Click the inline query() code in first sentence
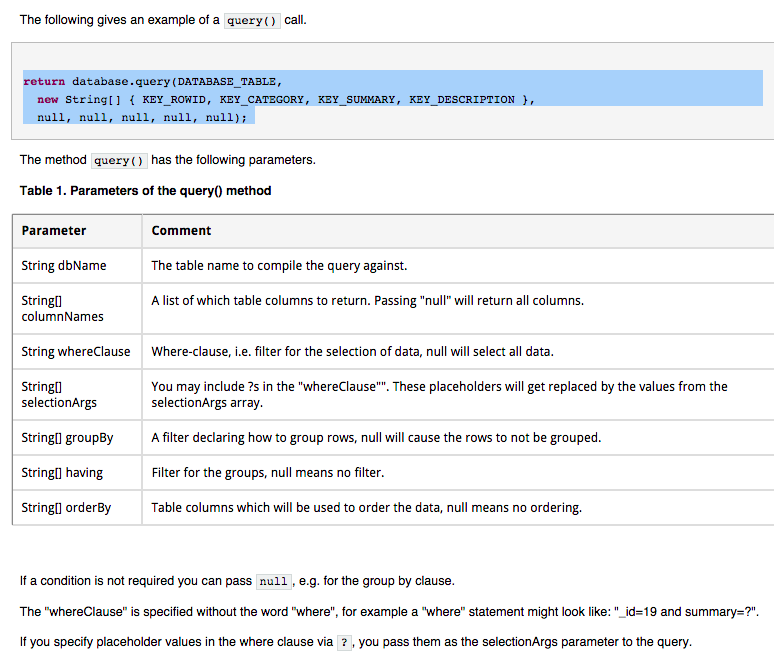Image resolution: width=774 pixels, height=664 pixels. [x=252, y=21]
